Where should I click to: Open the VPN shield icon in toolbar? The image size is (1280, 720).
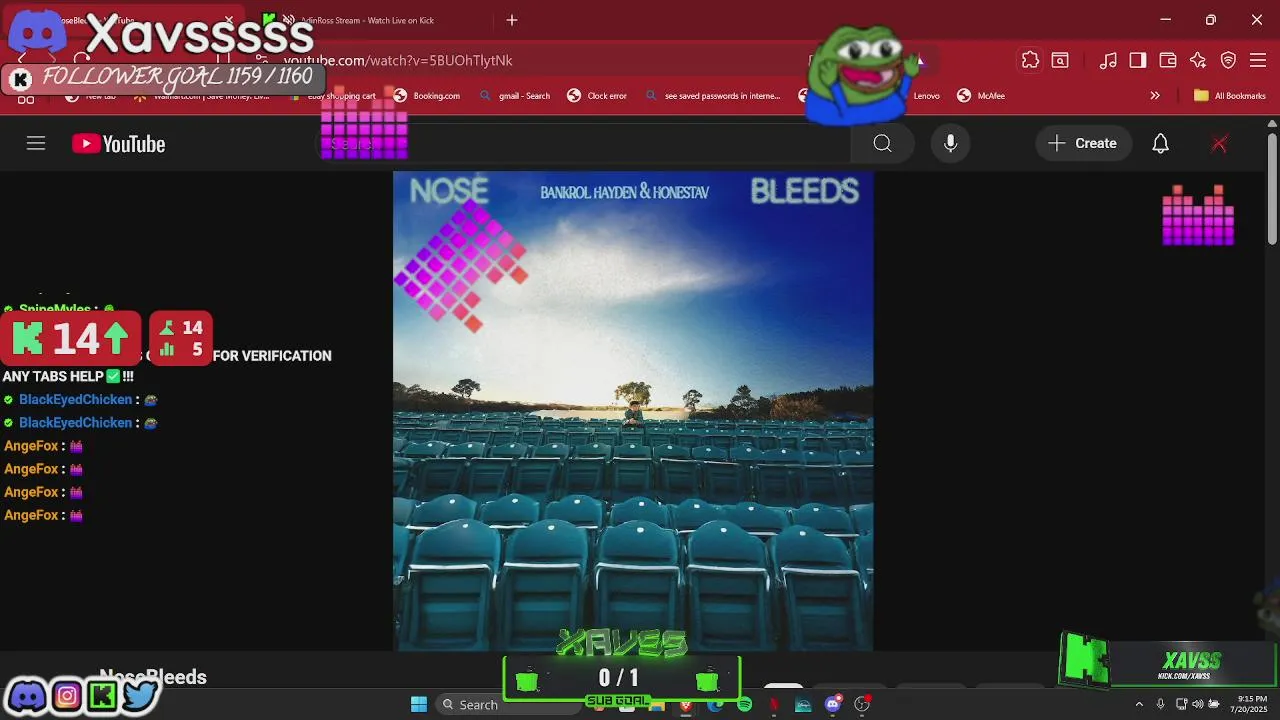[1228, 60]
